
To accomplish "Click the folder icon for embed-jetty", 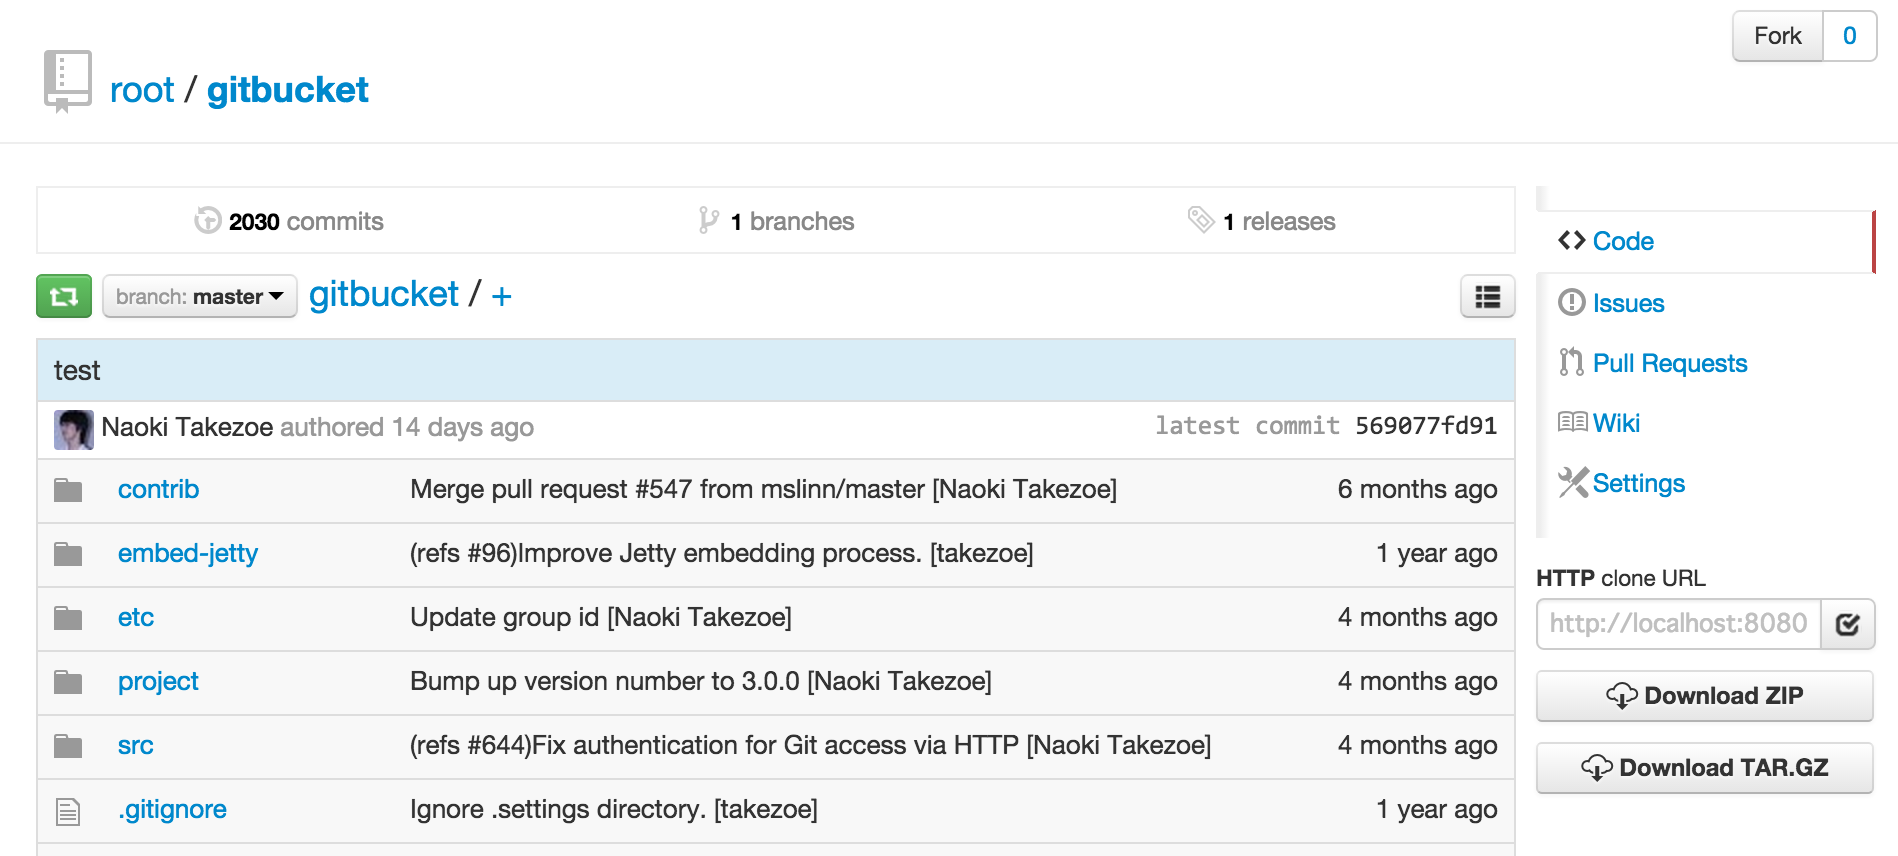I will tap(68, 554).
